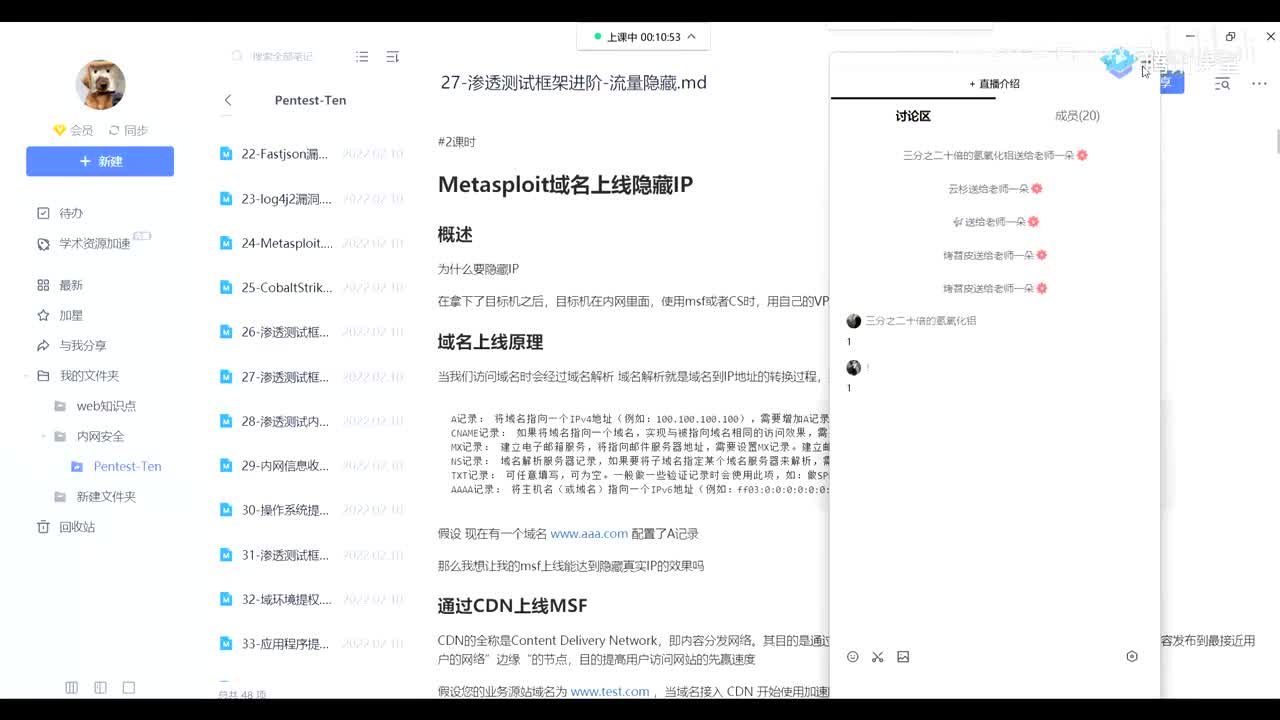Open the www.test.com link

[610, 691]
